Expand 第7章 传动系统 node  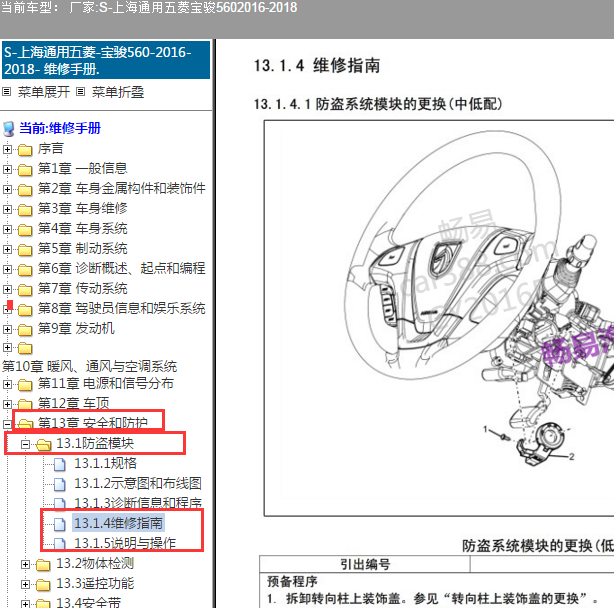pyautogui.click(x=7, y=289)
